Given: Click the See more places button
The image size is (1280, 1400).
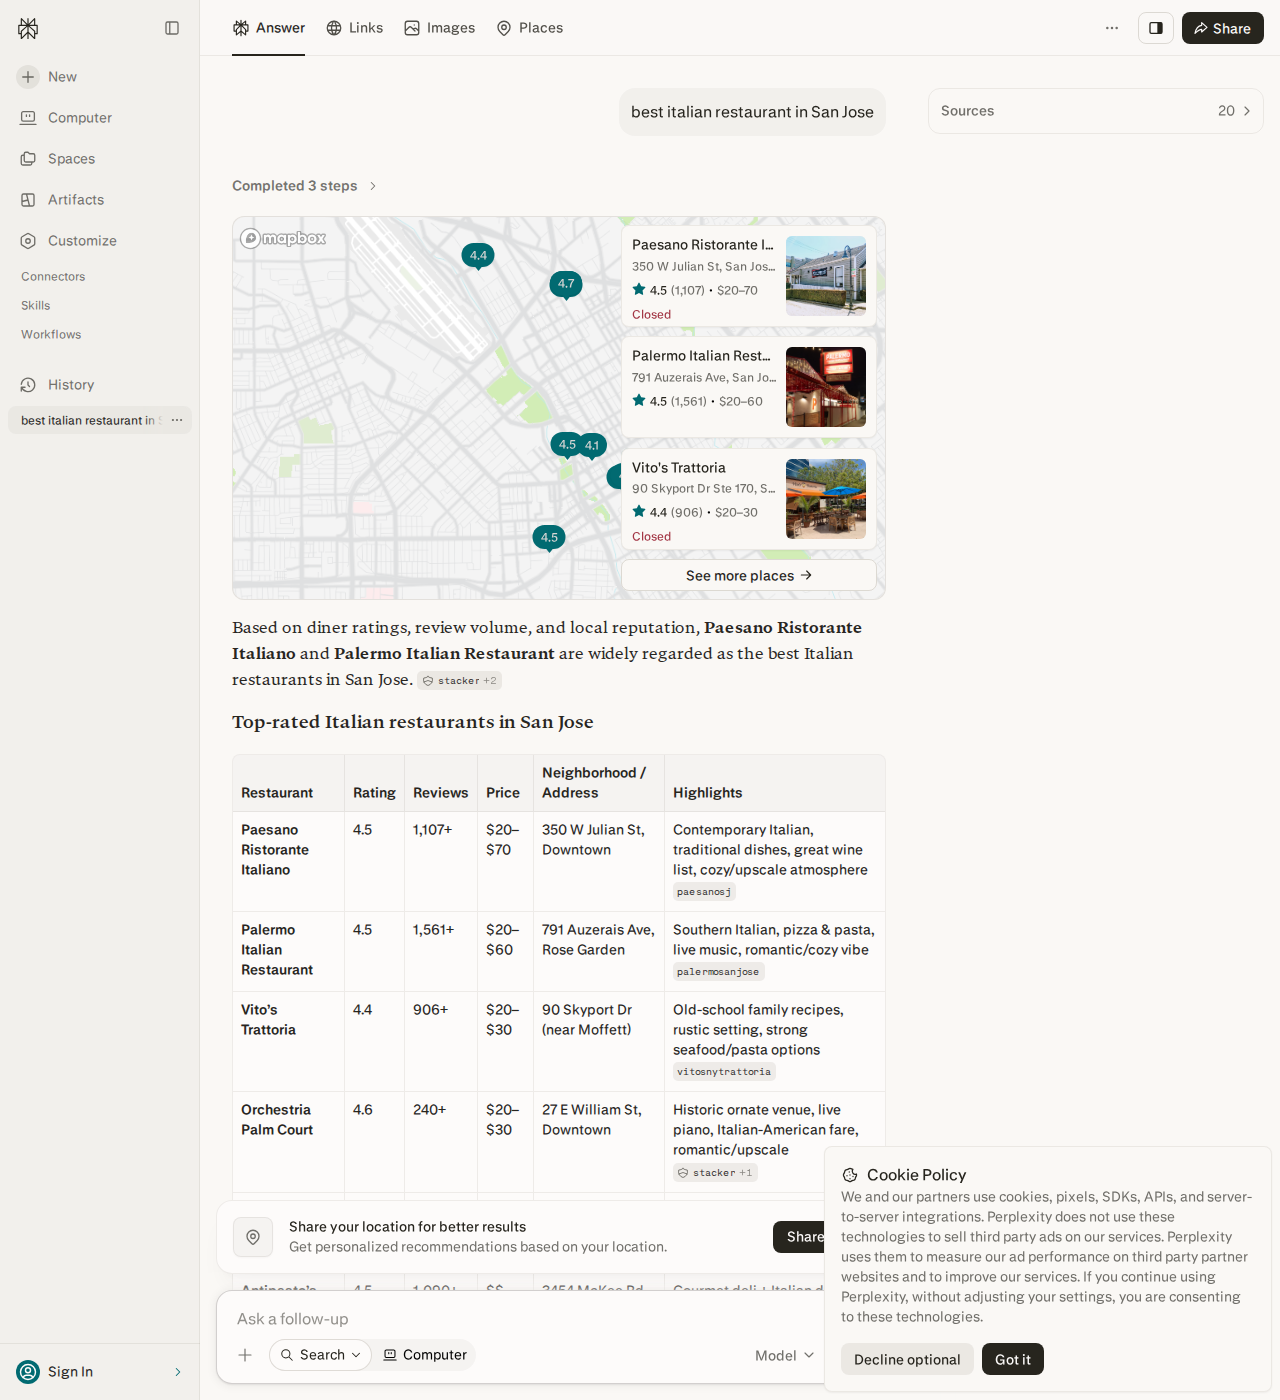Looking at the screenshot, I should click(x=749, y=576).
